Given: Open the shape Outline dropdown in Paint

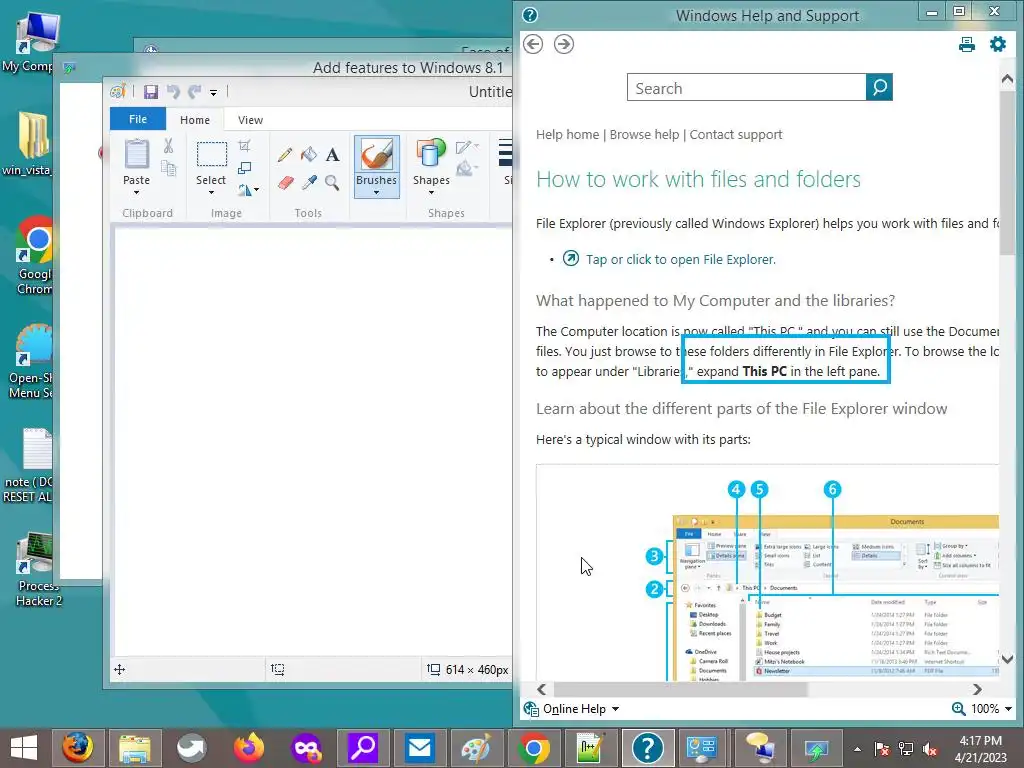Looking at the screenshot, I should pyautogui.click(x=467, y=147).
